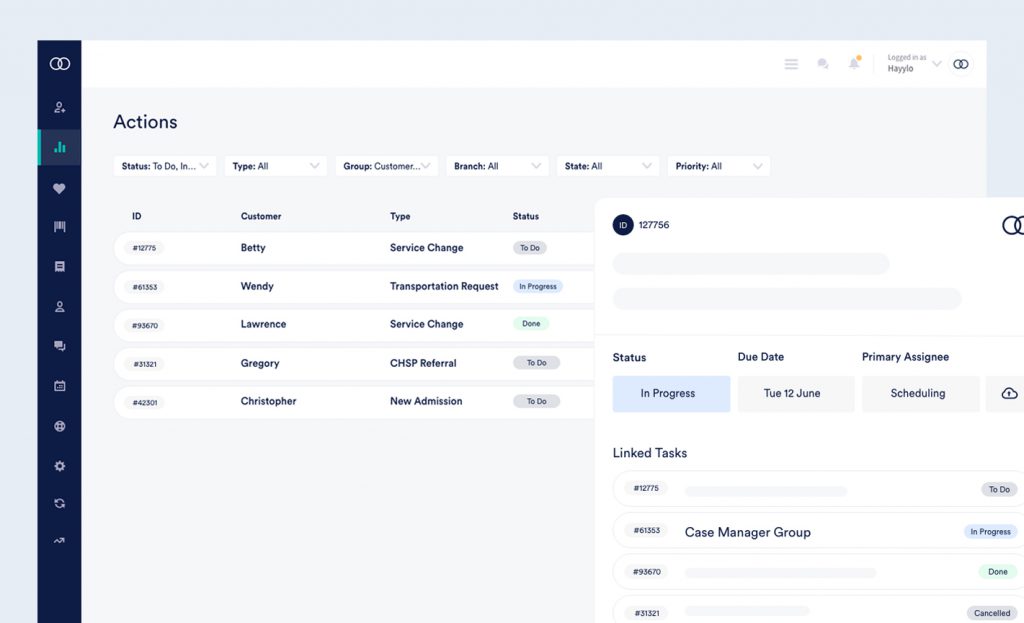The image size is (1024, 623).
Task: Click the cloud upload icon in detail panel
Action: [x=1009, y=393]
